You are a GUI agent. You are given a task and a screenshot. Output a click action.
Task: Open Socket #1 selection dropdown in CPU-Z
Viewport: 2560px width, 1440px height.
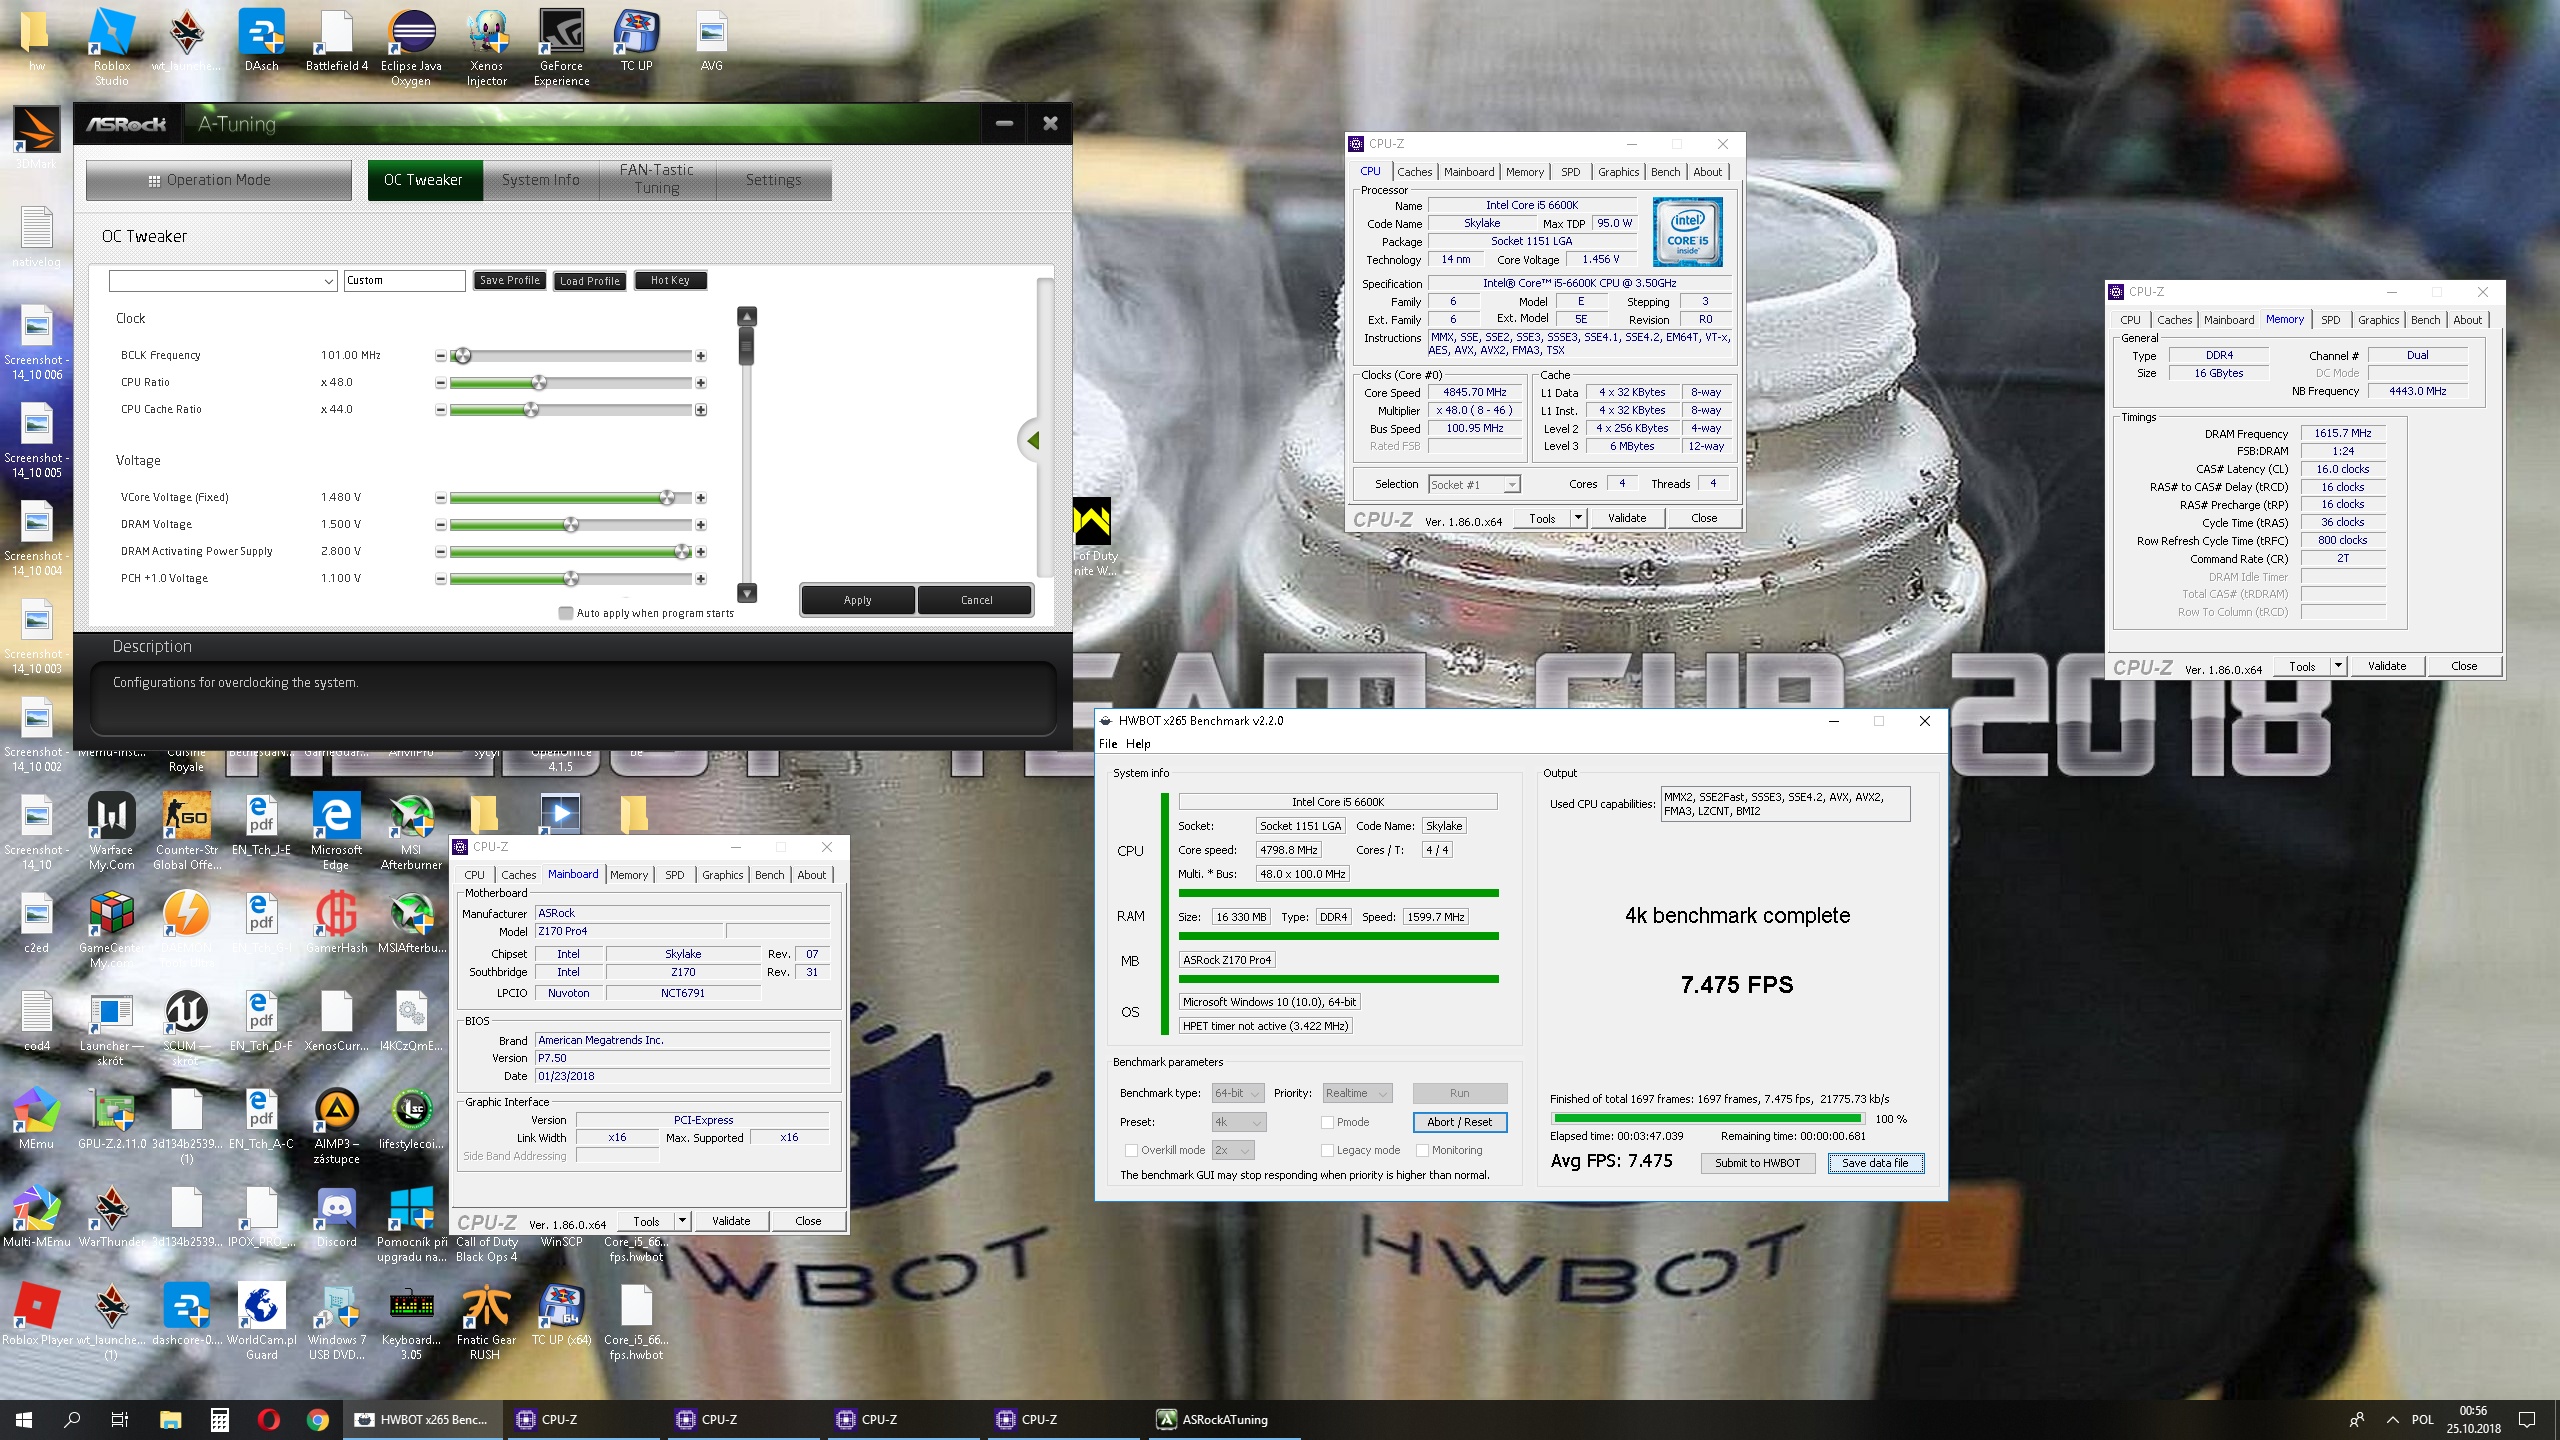pos(1474,484)
